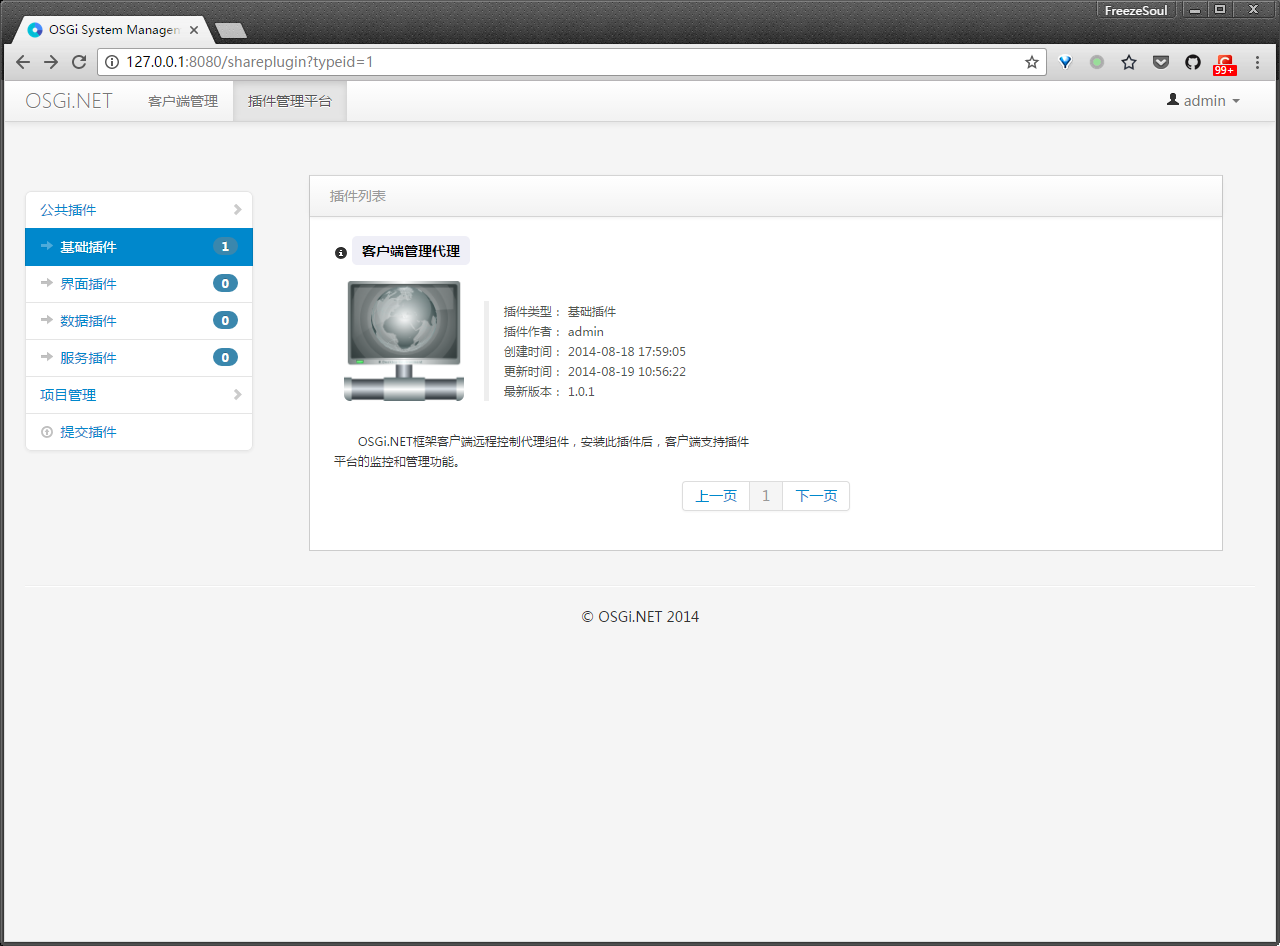Open the red 99+ badge extension icon
This screenshot has width=1280, height=946.
pos(1224,64)
